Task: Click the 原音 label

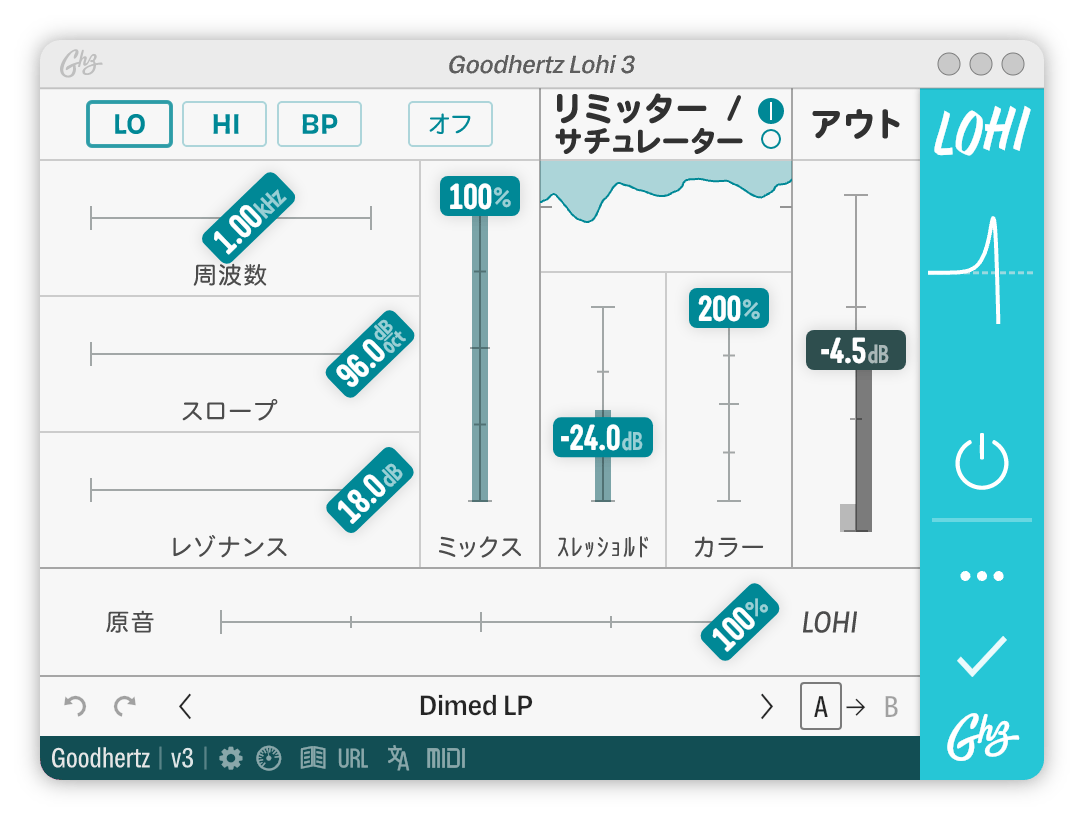Action: 129,622
